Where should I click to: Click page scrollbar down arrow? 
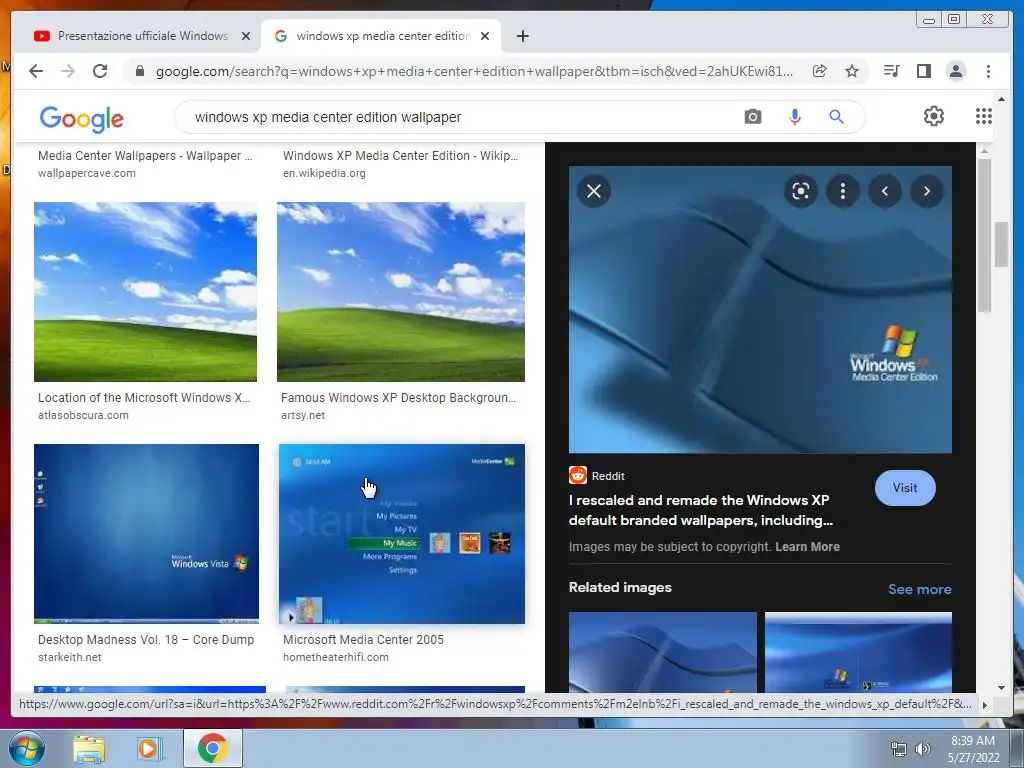pyautogui.click(x=1001, y=687)
